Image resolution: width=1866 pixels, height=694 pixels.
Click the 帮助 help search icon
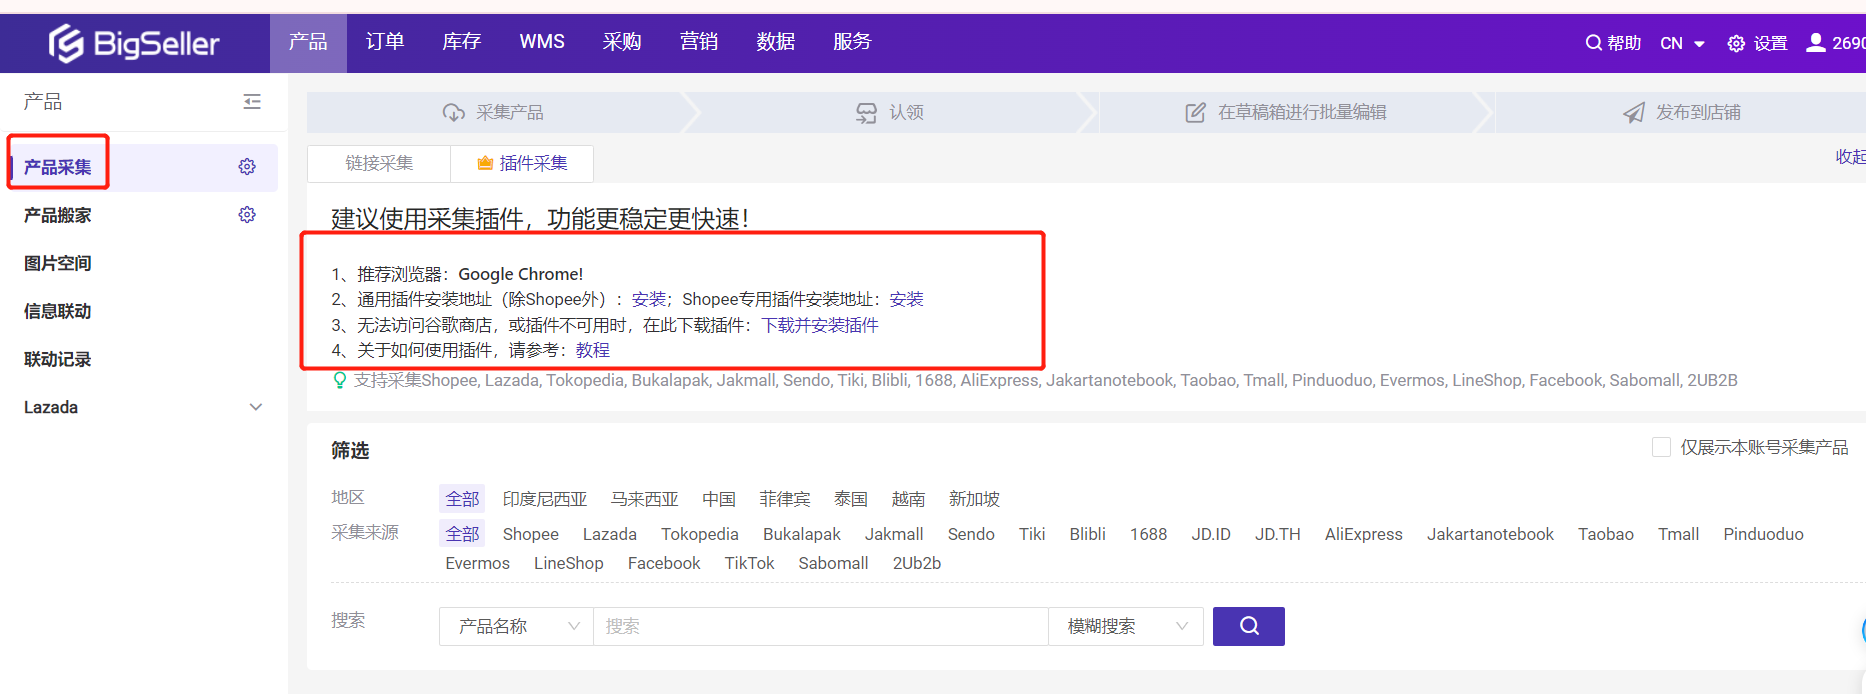[1593, 43]
